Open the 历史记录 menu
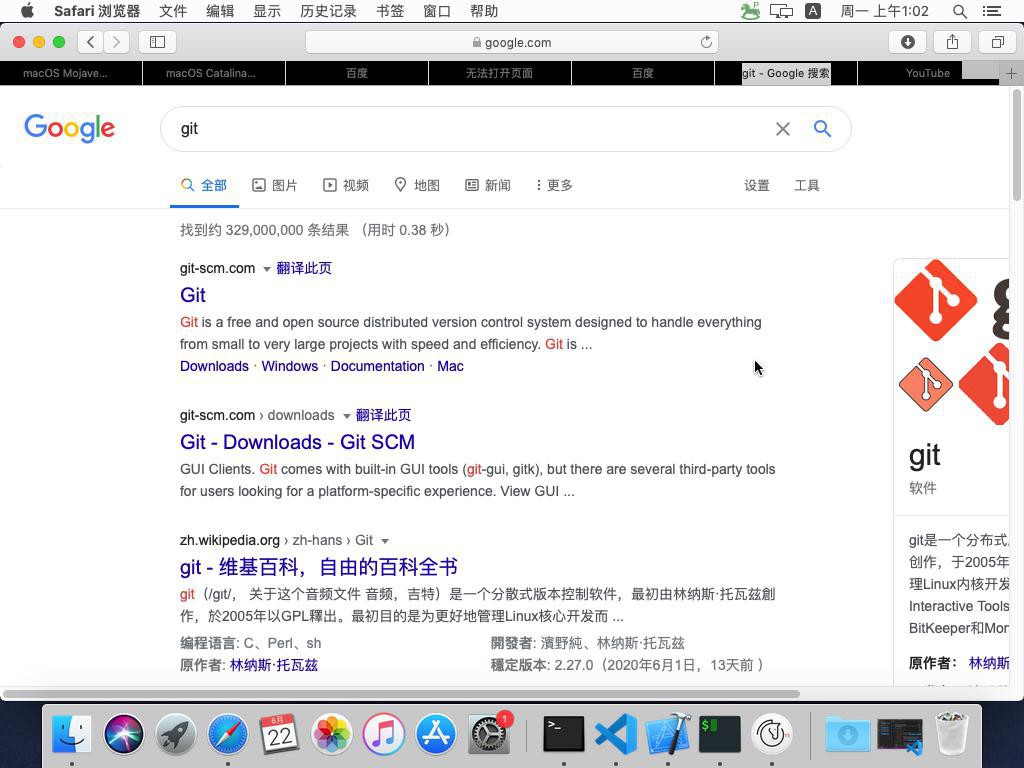 328,11
